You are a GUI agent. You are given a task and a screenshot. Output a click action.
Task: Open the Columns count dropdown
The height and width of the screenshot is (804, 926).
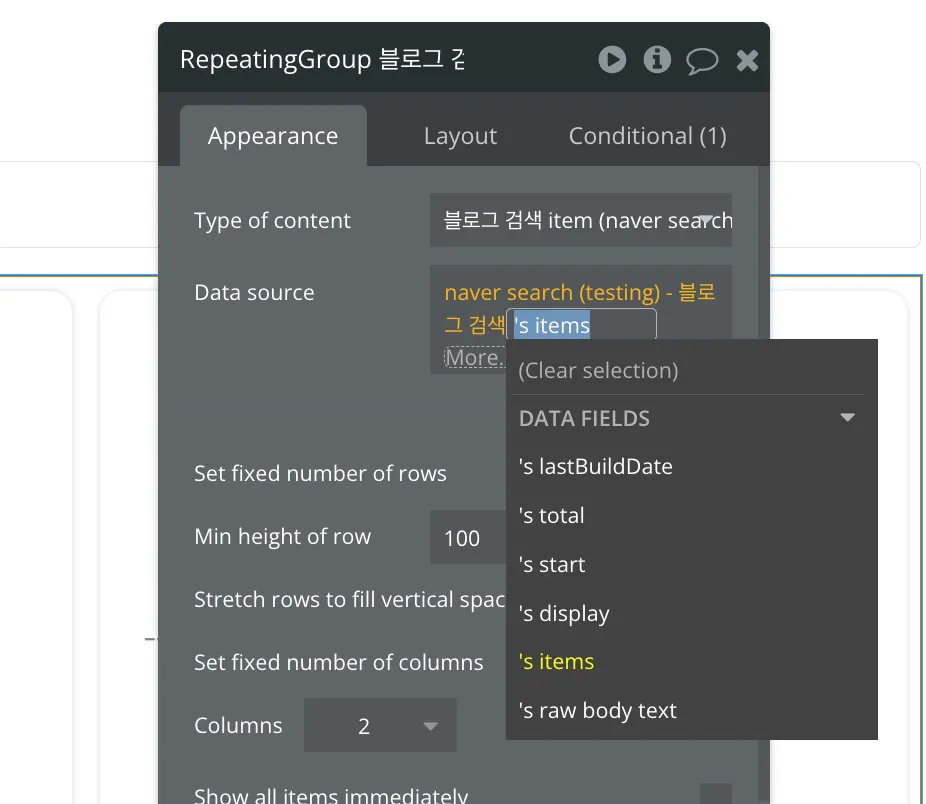(380, 726)
